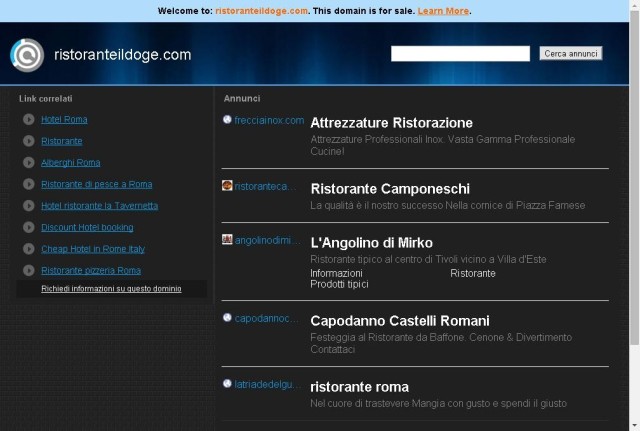Click the arrow bullet beside Alberghi Roma
Screen dimensions: 640x431
click(29, 162)
